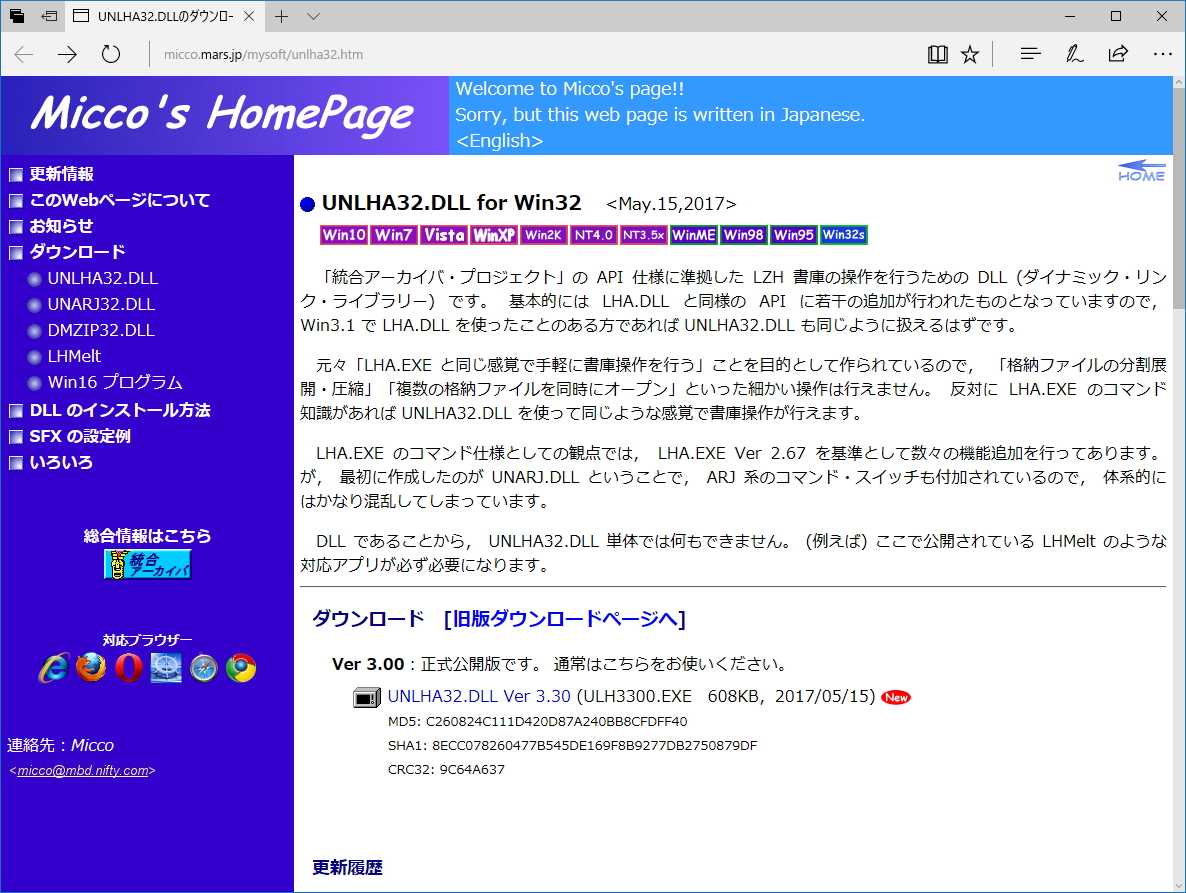Click the Win10 compatibility badge
Viewport: 1186px width, 893px height.
[x=342, y=235]
